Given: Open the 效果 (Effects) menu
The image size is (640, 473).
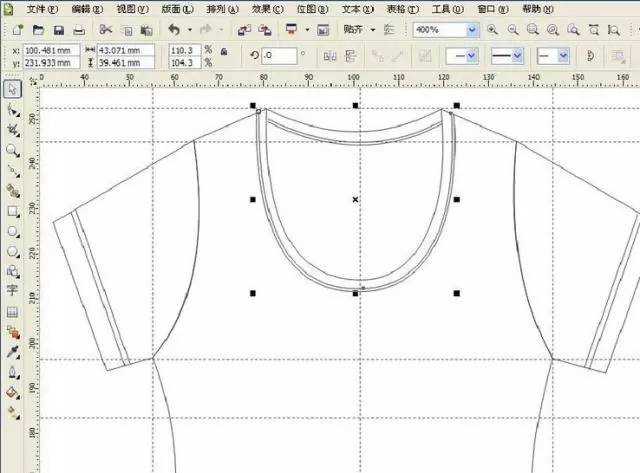Looking at the screenshot, I should pos(264,8).
